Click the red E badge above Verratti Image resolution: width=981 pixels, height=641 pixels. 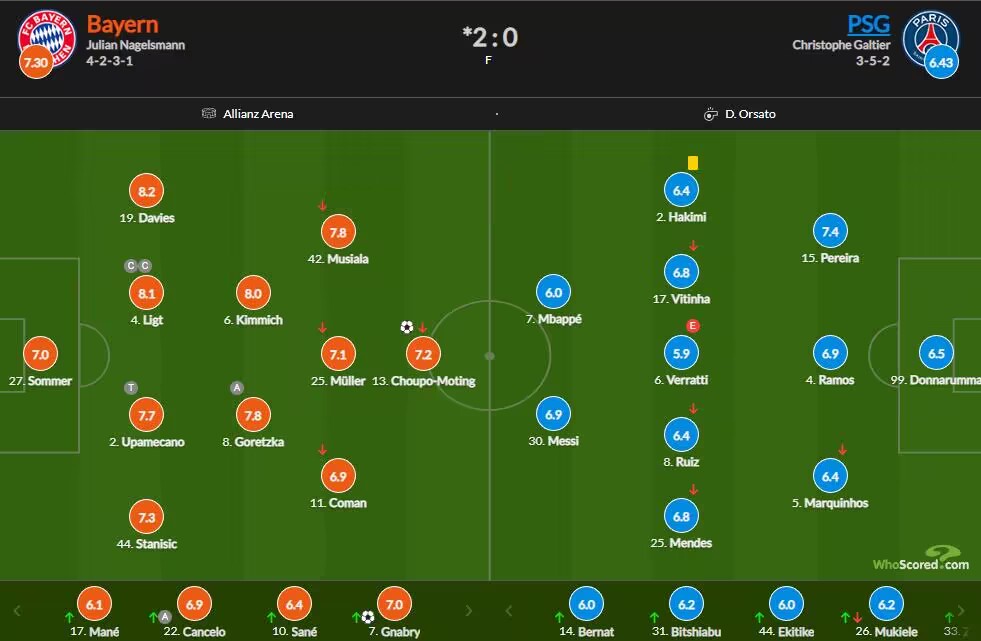point(693,325)
